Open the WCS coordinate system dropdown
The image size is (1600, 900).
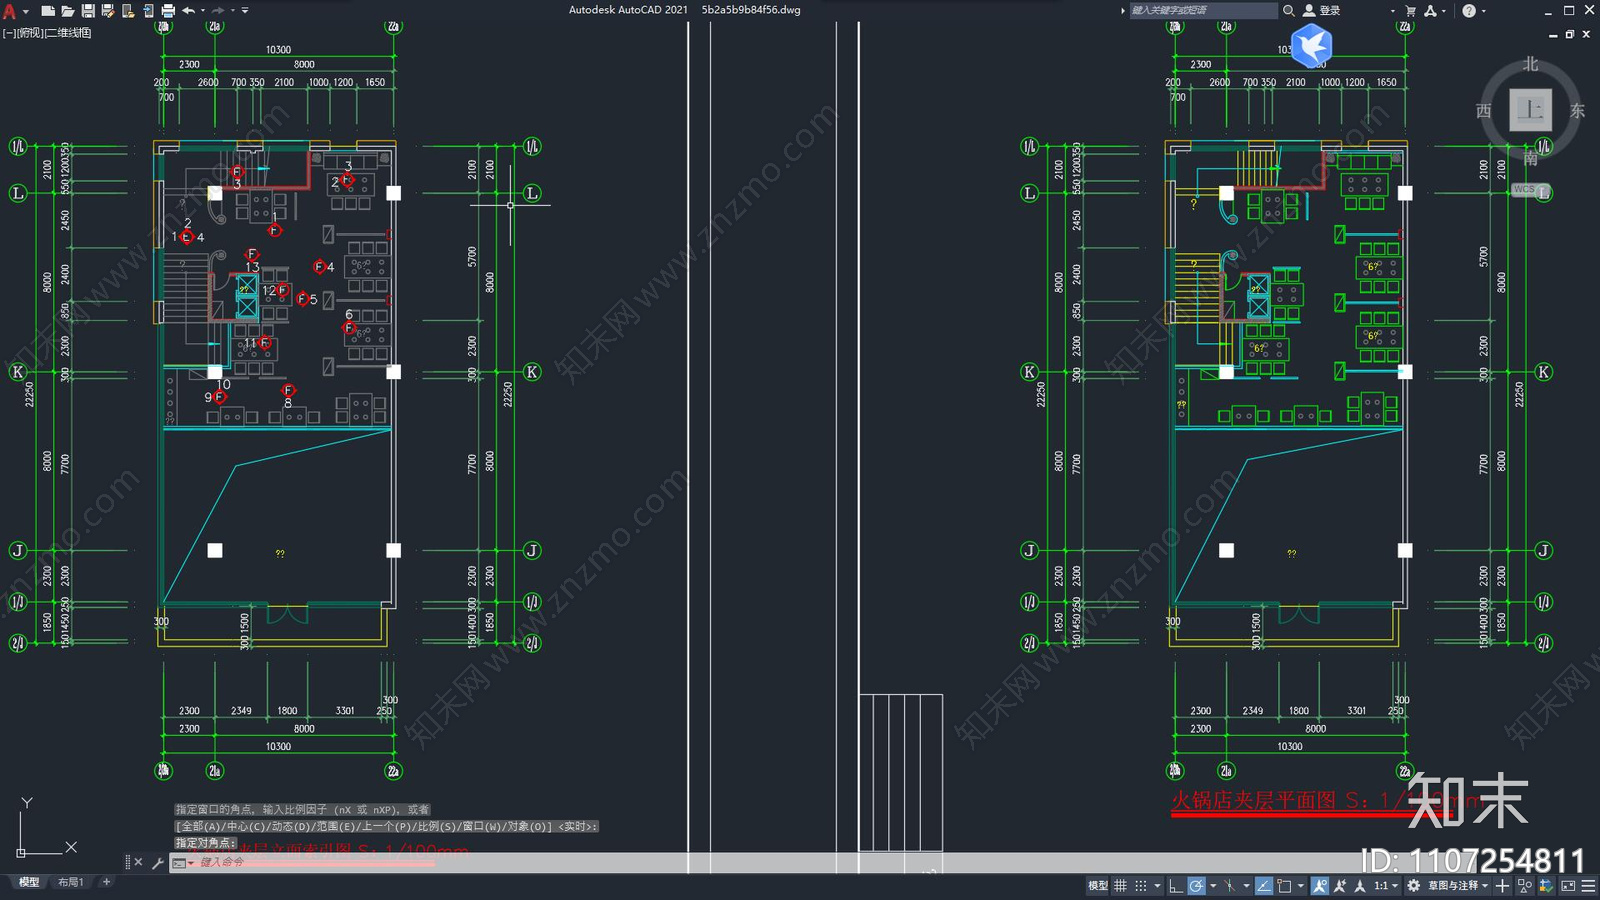tap(1530, 189)
